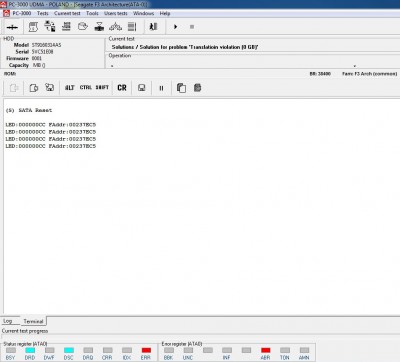Viewport: 400px width, 362px height.
Task: Click the save log terminal icon
Action: click(x=50, y=87)
